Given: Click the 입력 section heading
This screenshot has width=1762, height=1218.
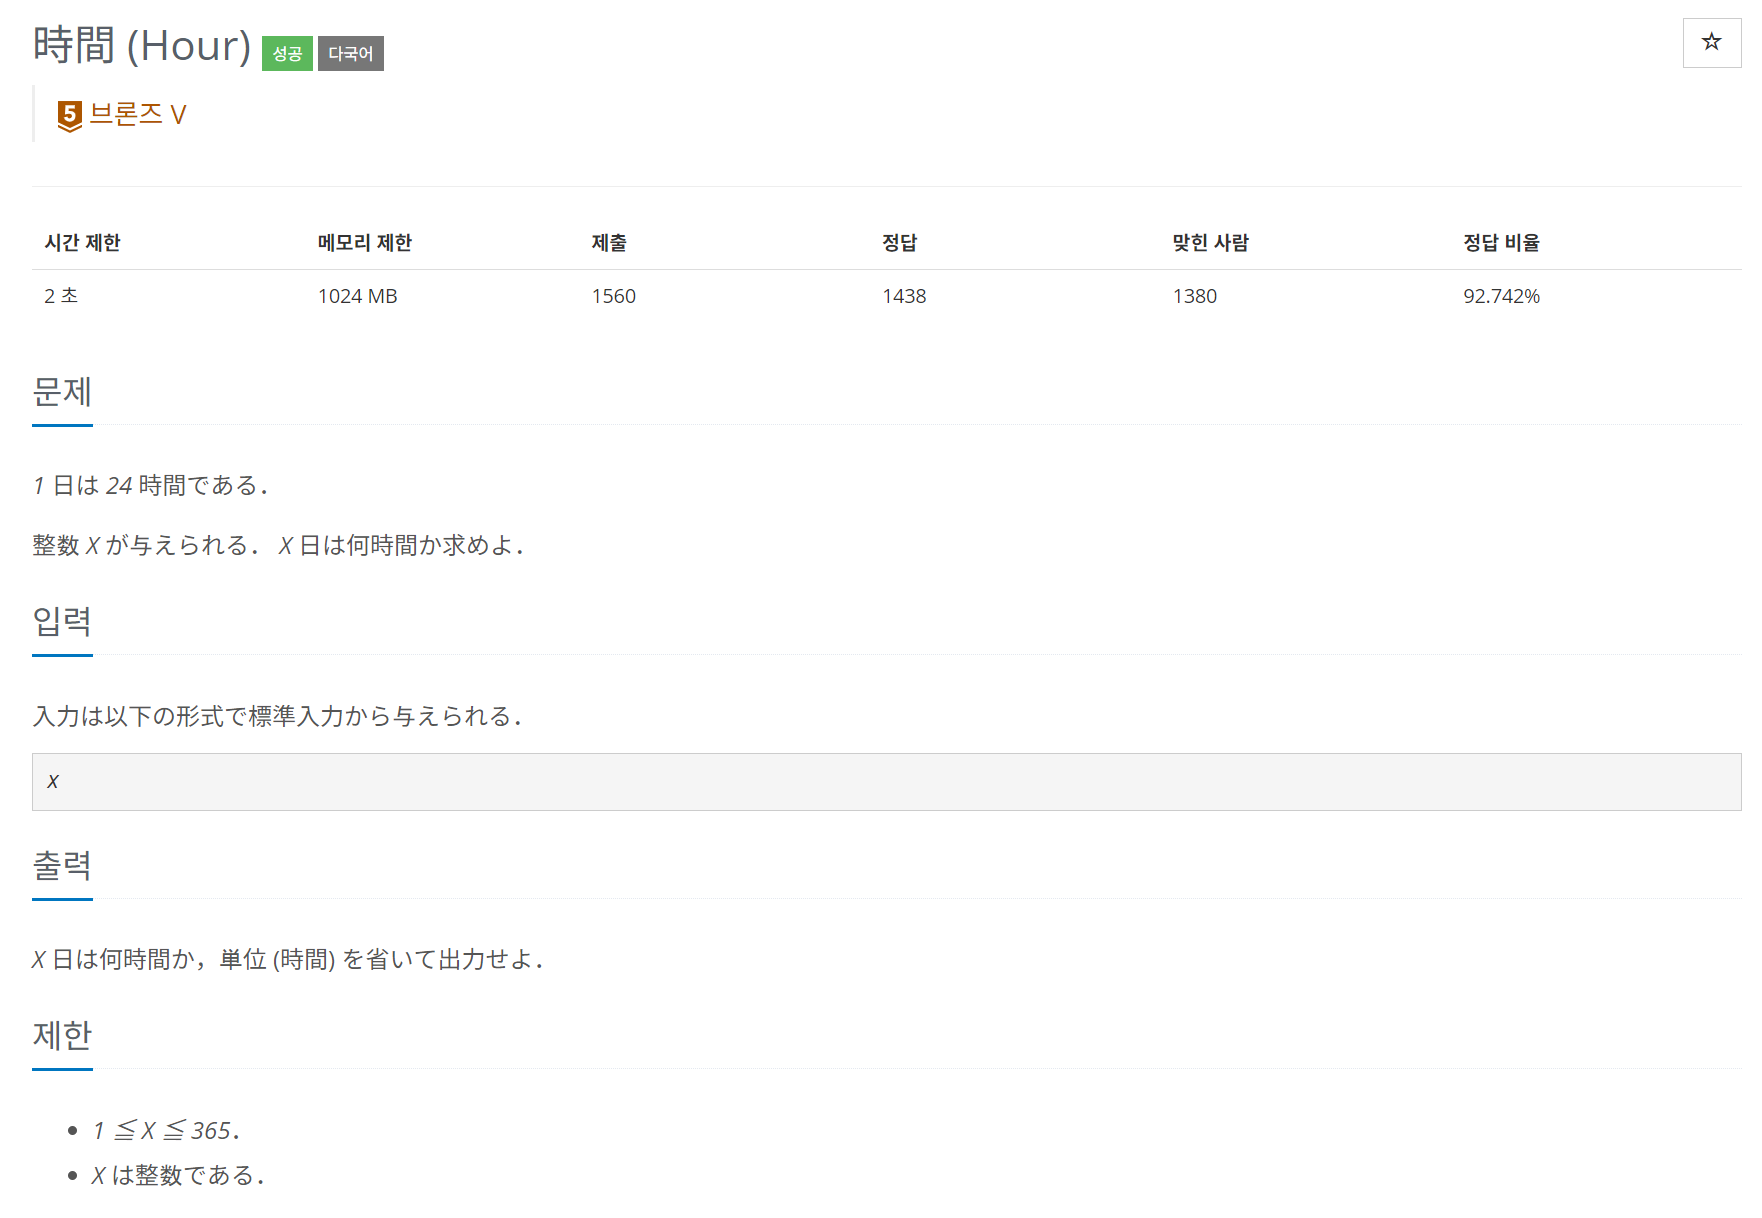Looking at the screenshot, I should 62,622.
